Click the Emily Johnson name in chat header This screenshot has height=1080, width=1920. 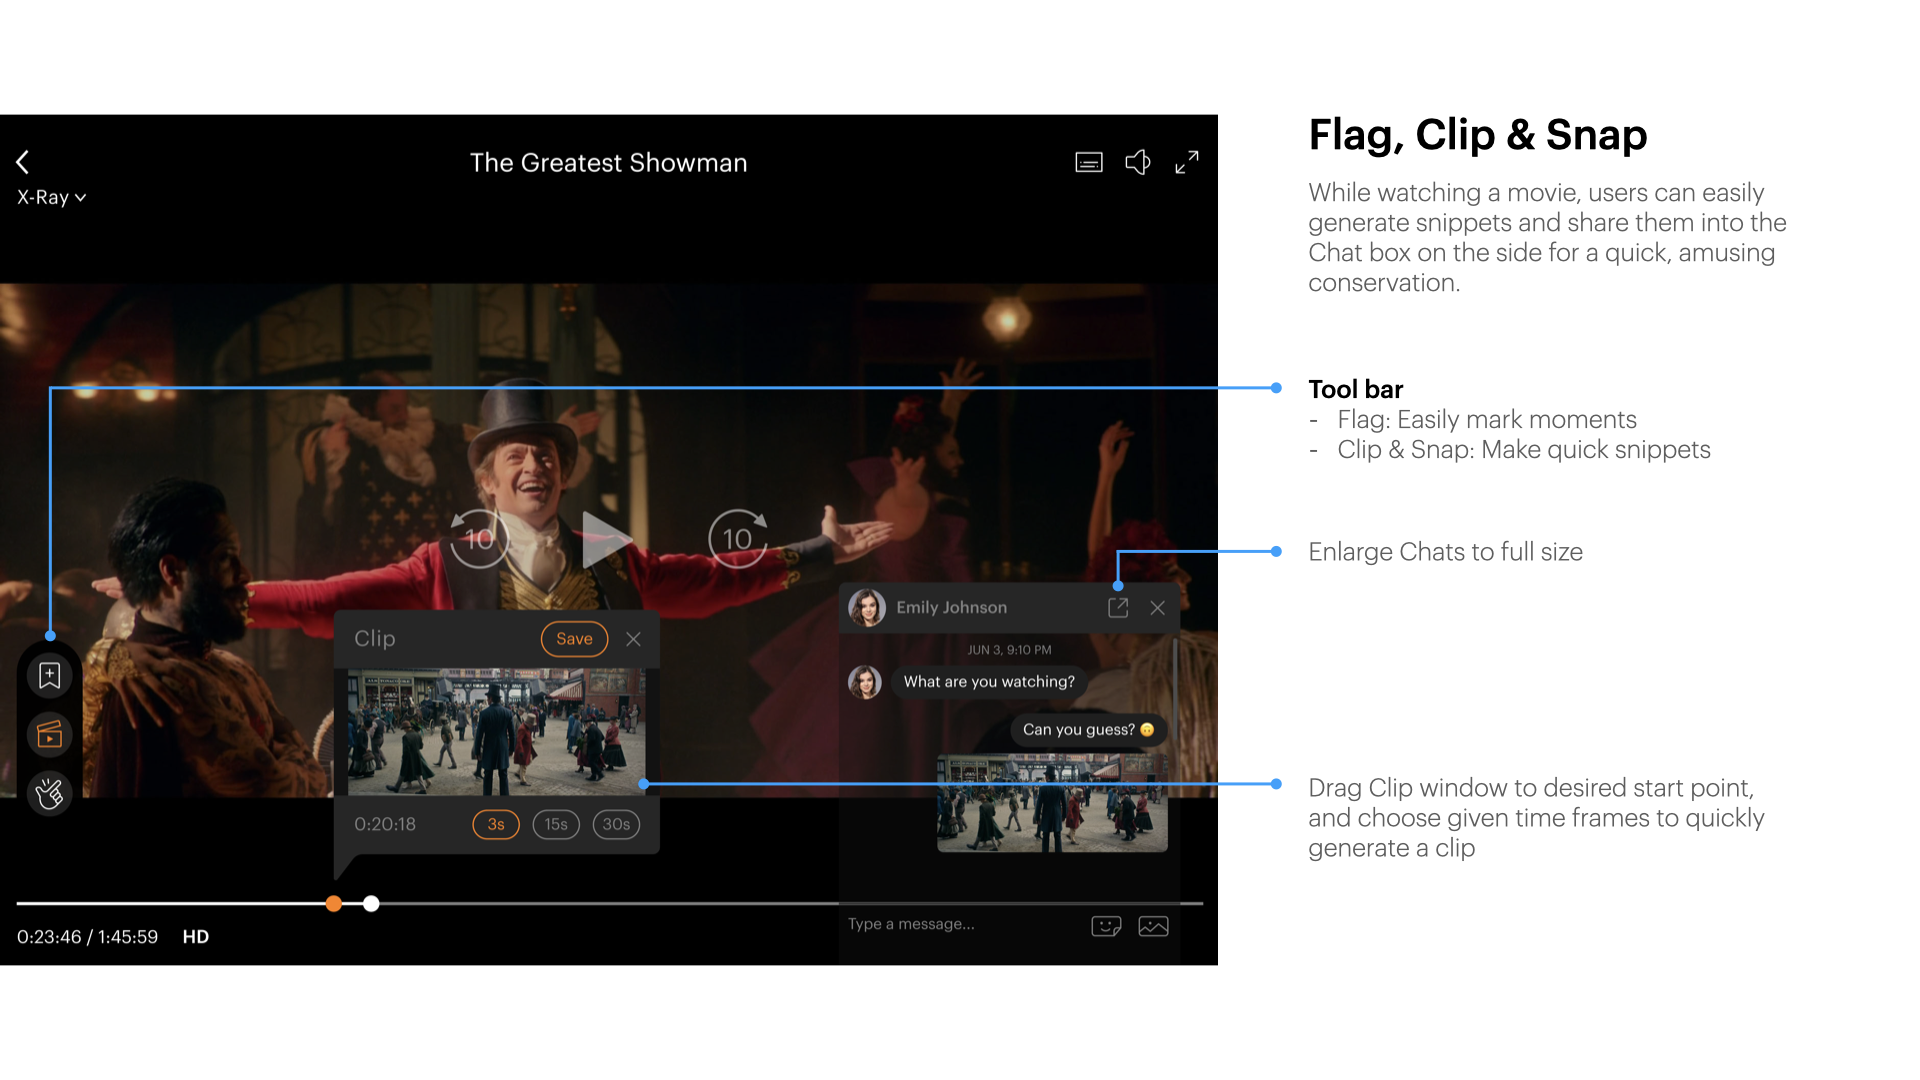pyautogui.click(x=951, y=607)
